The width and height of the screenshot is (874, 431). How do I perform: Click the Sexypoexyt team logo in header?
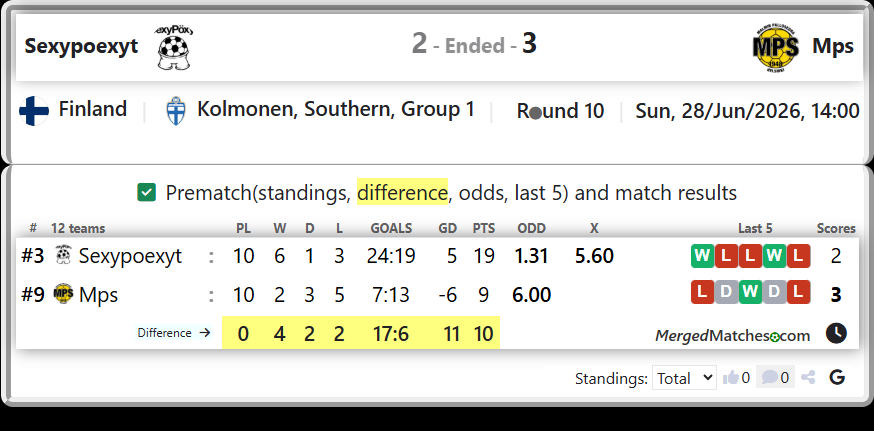(x=175, y=47)
